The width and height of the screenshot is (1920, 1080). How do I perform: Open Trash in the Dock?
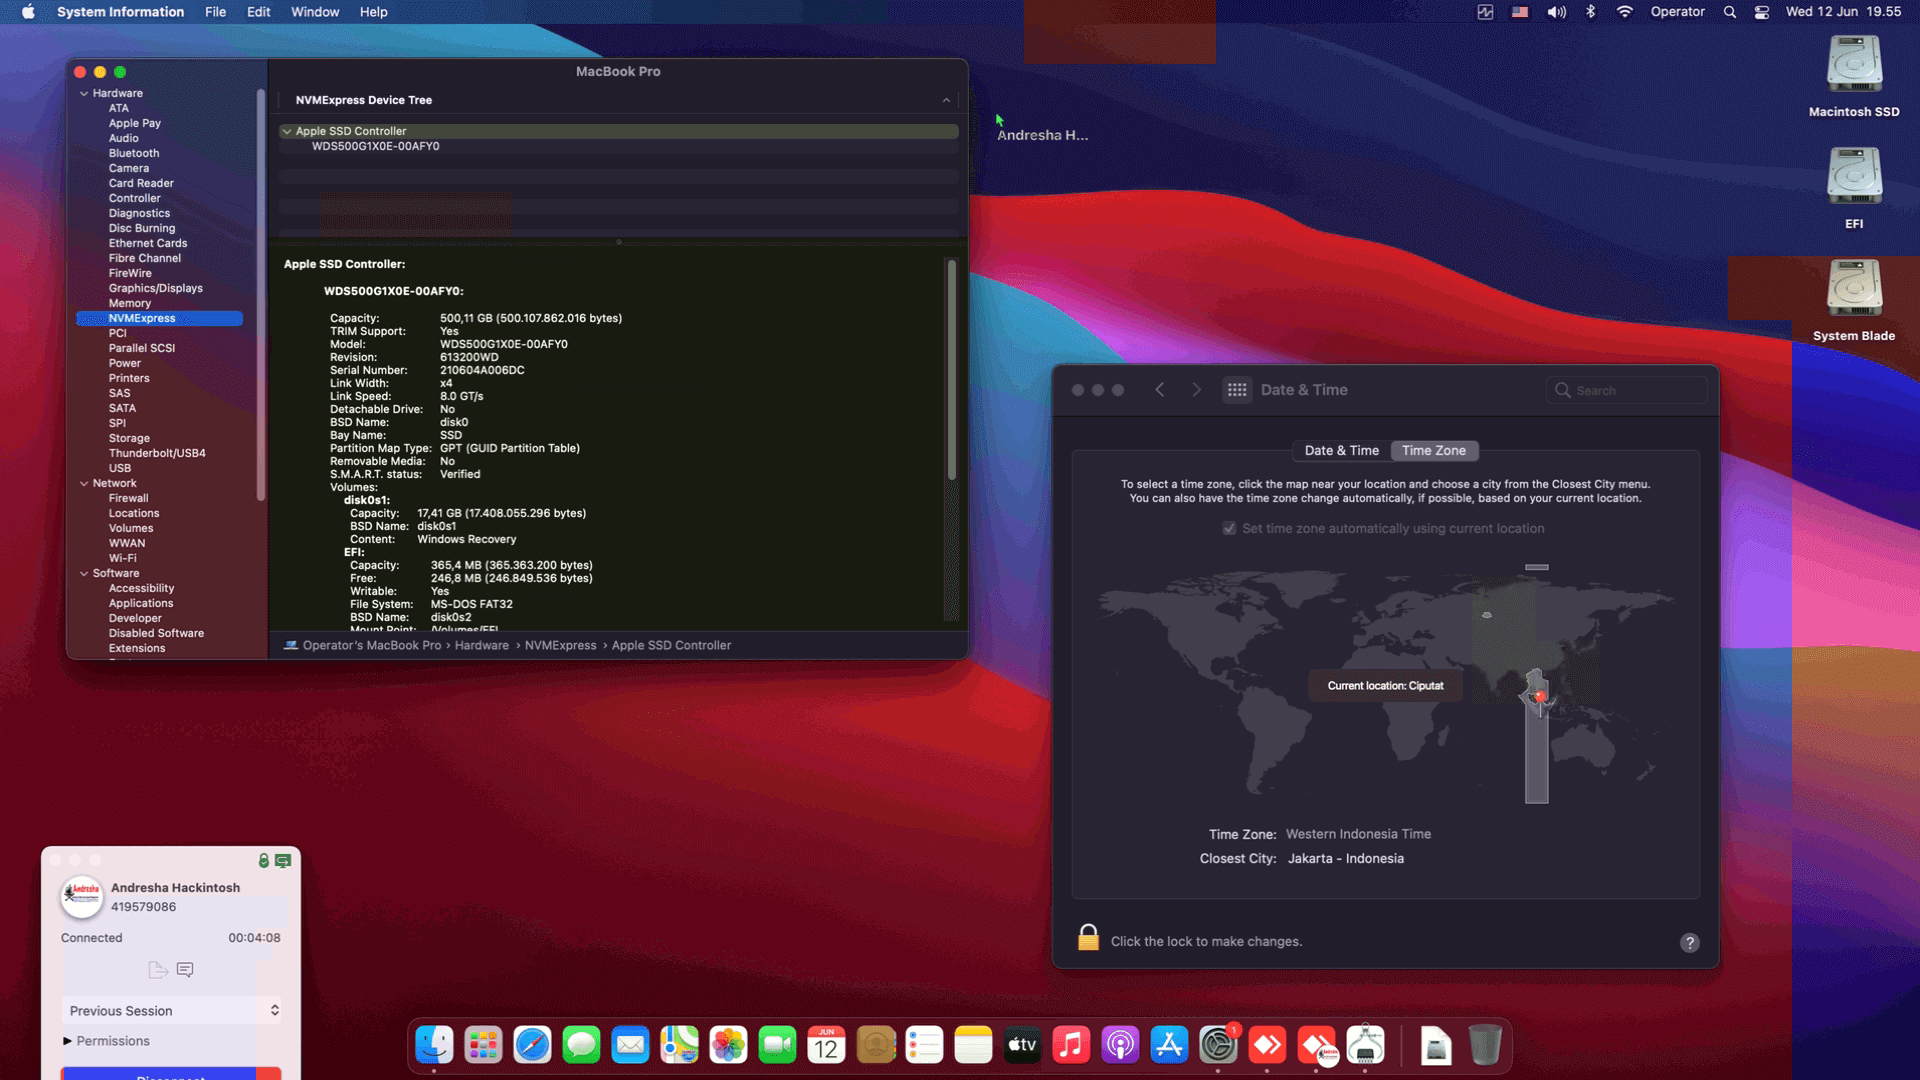point(1485,1046)
